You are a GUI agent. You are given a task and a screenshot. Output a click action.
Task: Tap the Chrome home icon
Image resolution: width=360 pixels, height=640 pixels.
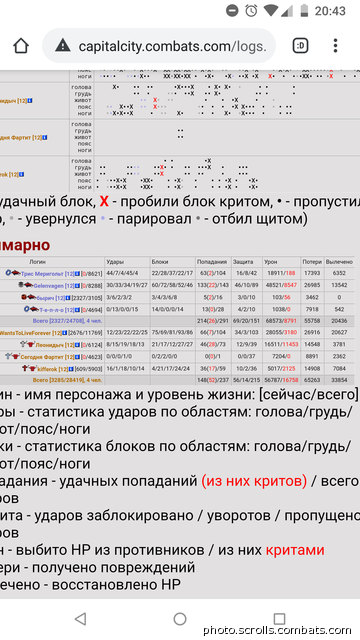[21, 46]
